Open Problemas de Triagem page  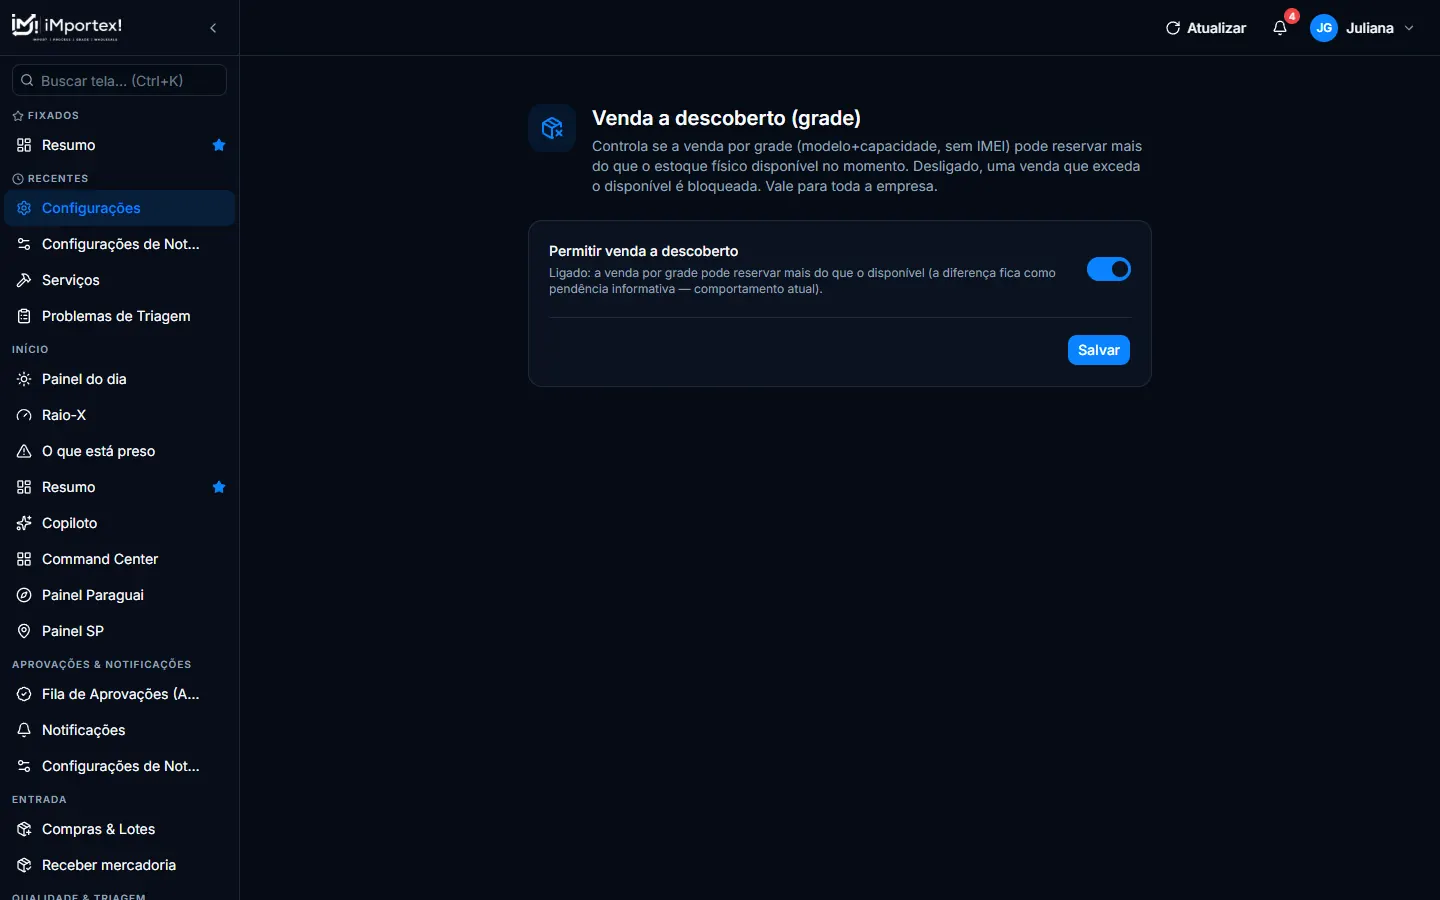click(120, 316)
